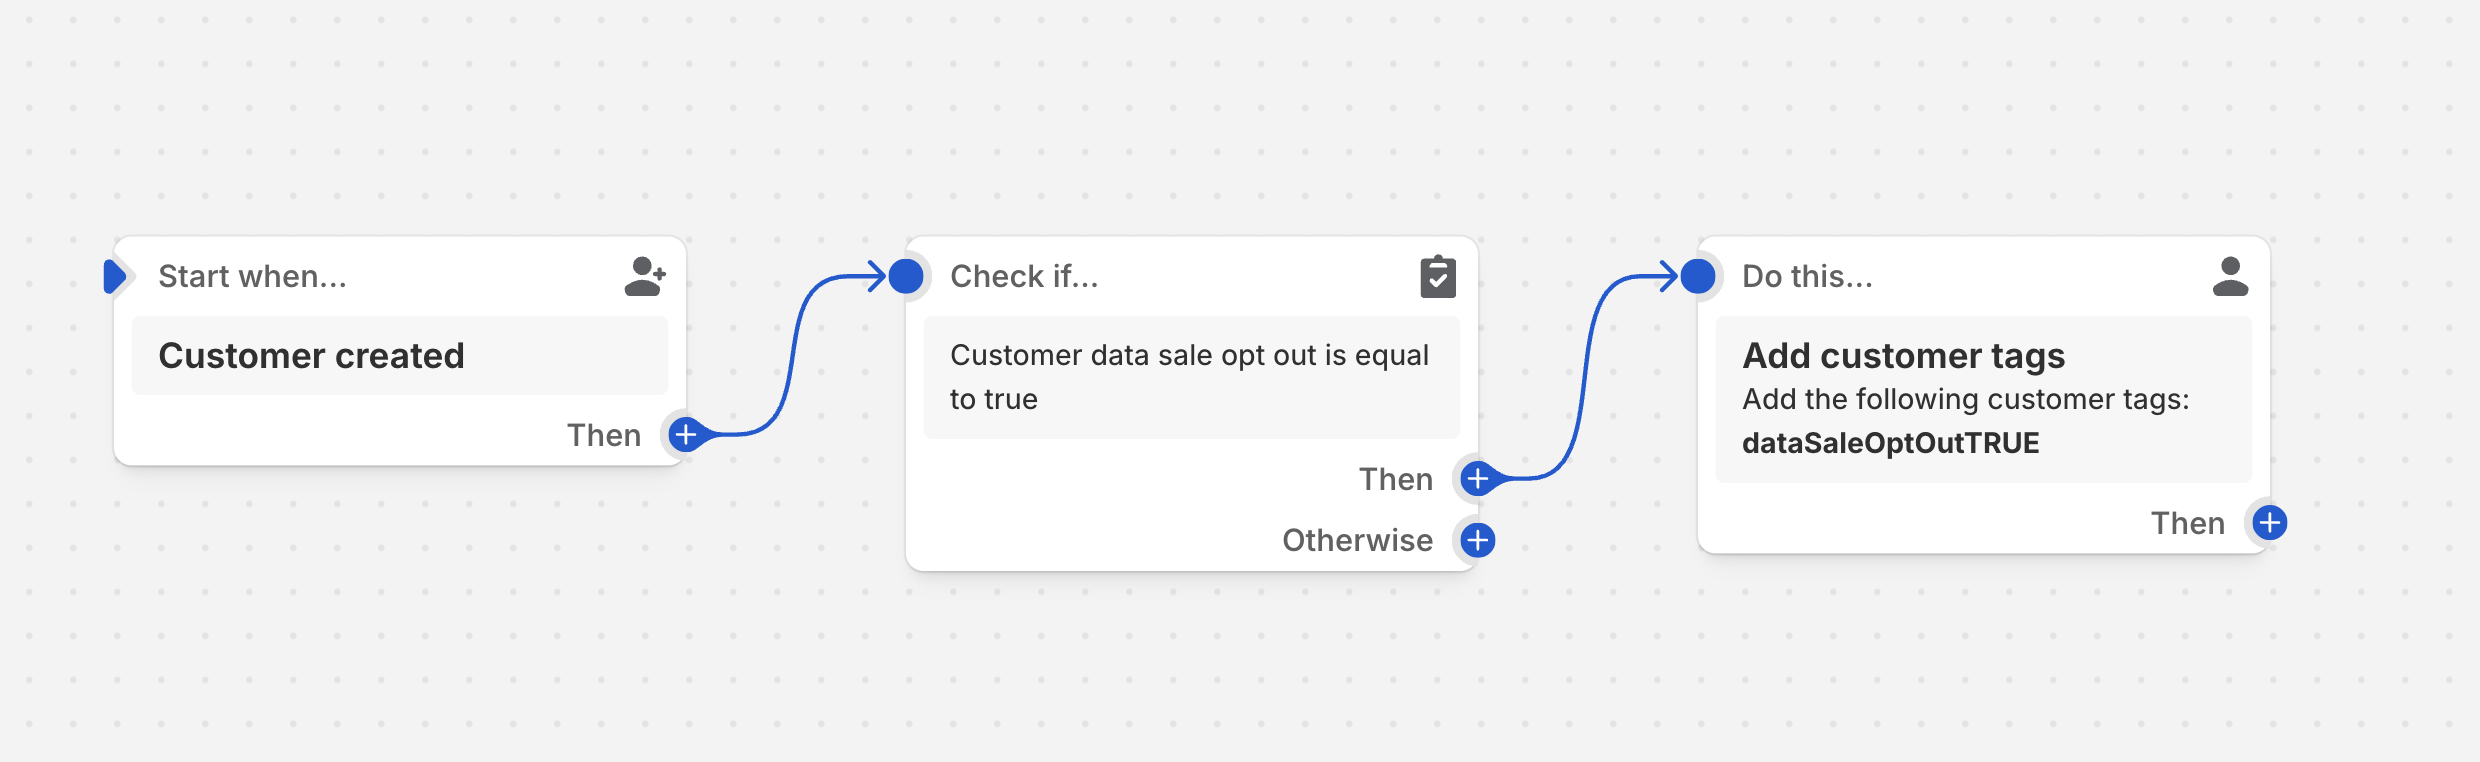Viewport: 2480px width, 762px height.
Task: Click the dataSaleOptOutTRUE tag text
Action: point(1890,443)
